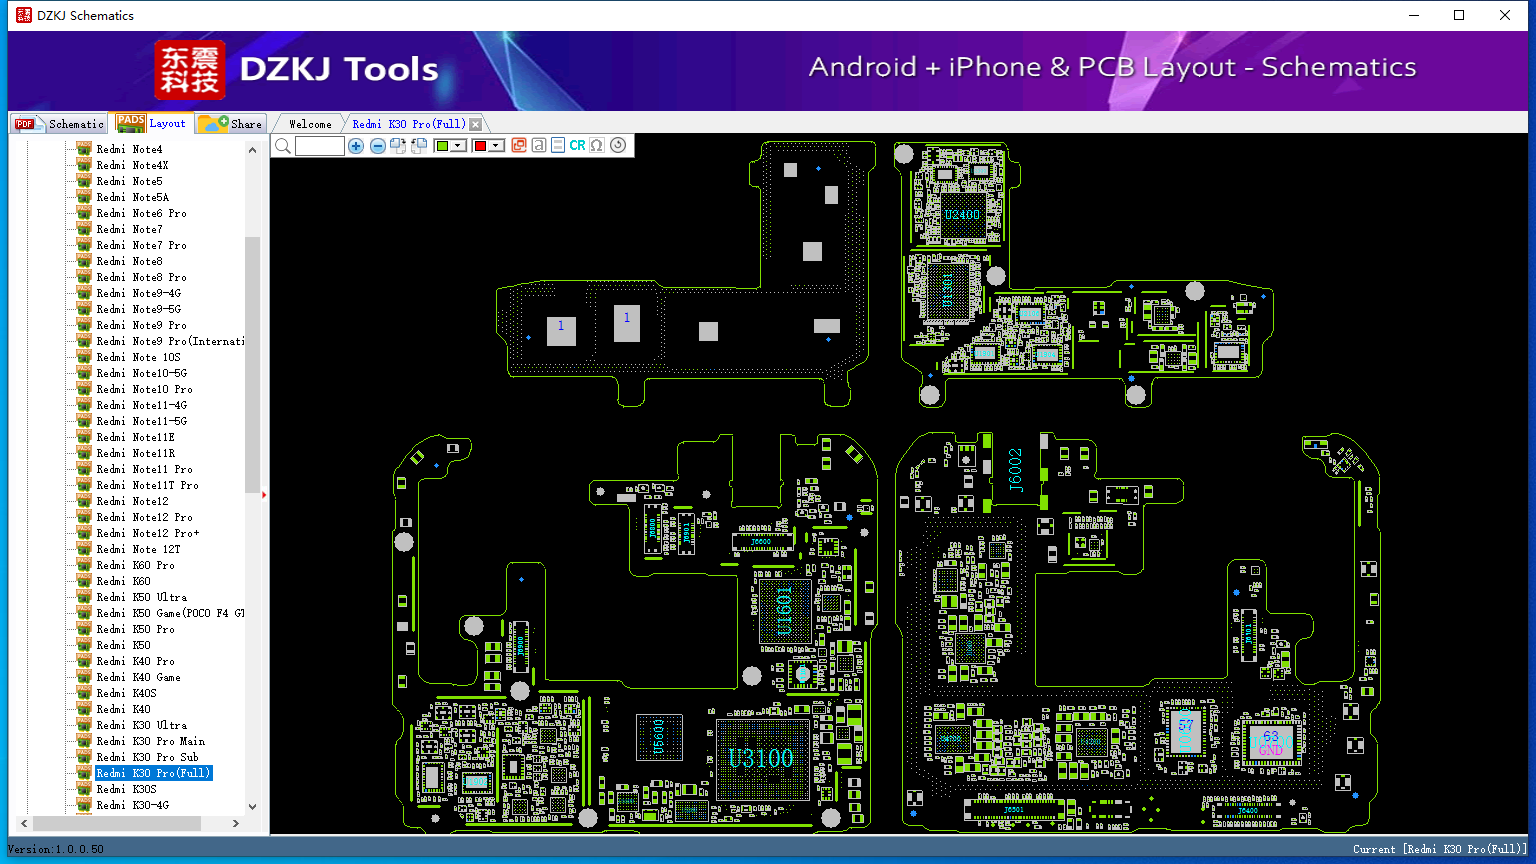Zoom in with the blue plus button
This screenshot has height=864, width=1536.
pyautogui.click(x=356, y=146)
